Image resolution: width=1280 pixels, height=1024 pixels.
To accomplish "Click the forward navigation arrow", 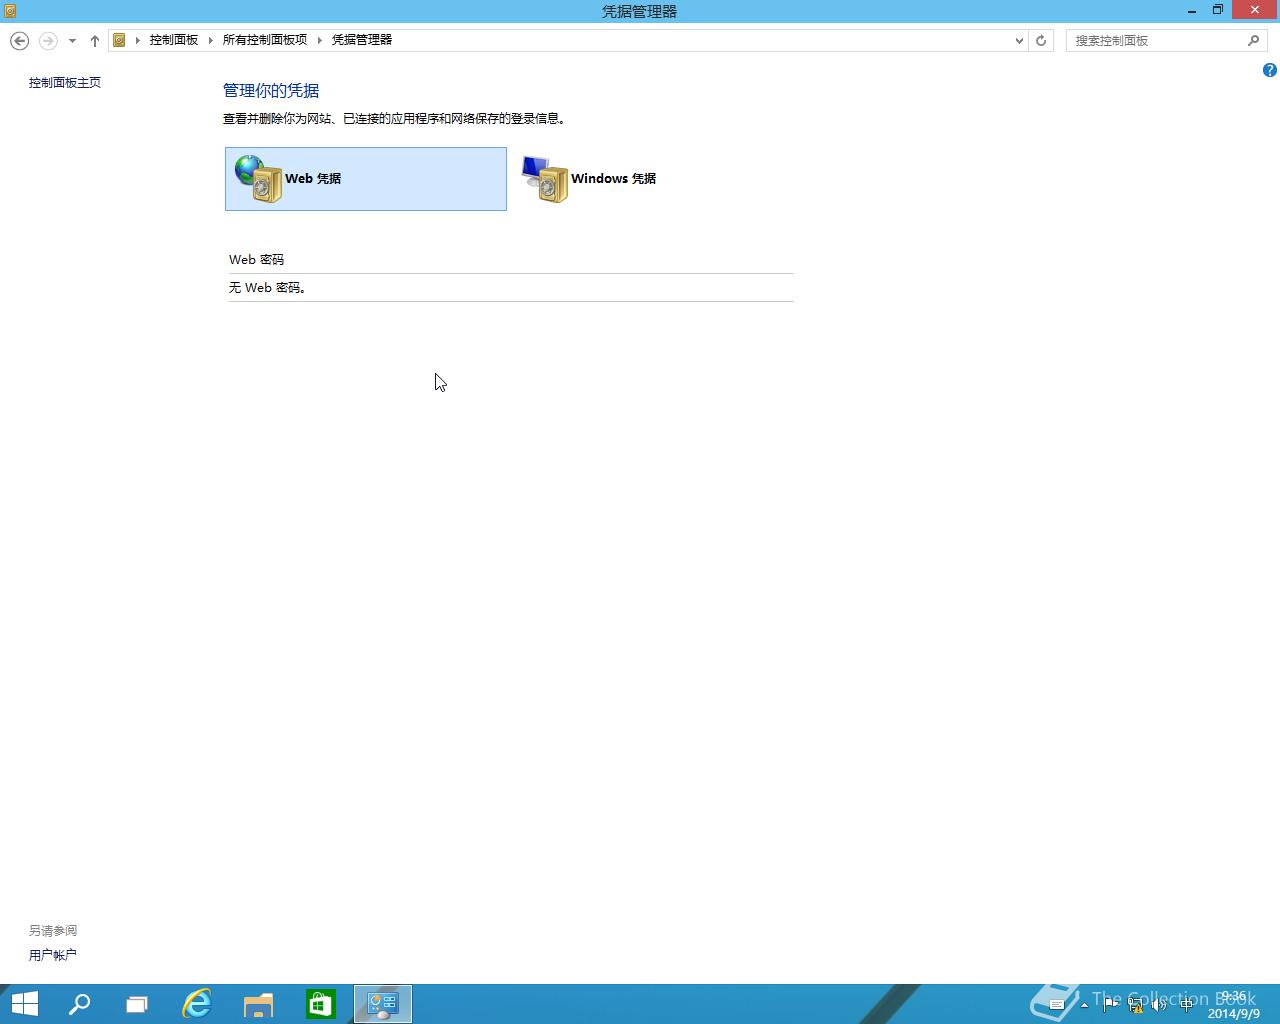I will [48, 40].
